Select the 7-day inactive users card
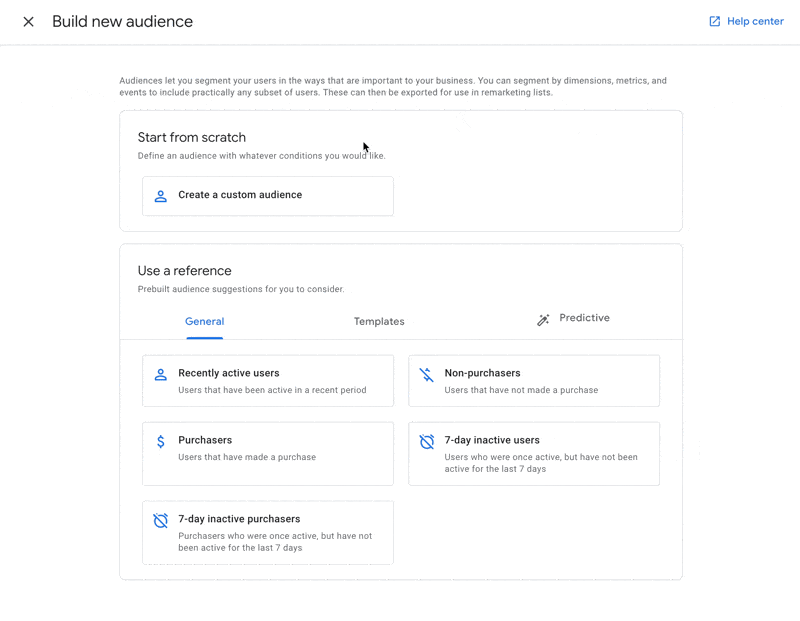 tap(534, 454)
